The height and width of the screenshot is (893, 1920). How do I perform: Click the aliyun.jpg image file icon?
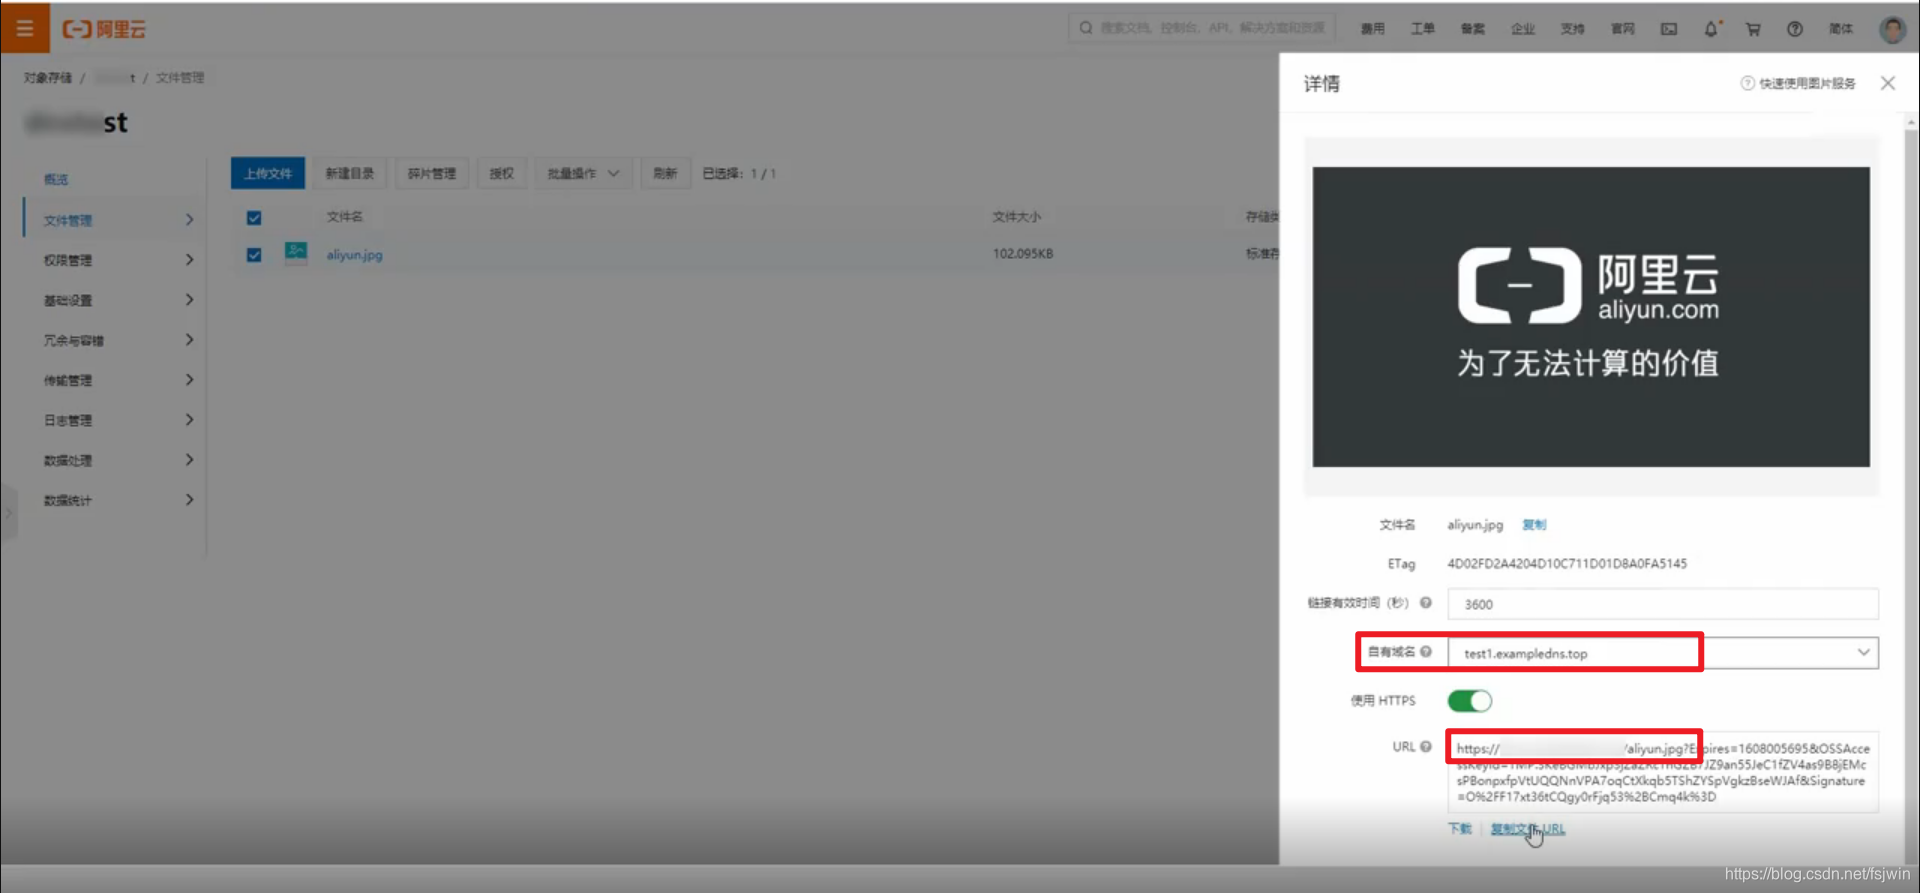click(295, 252)
